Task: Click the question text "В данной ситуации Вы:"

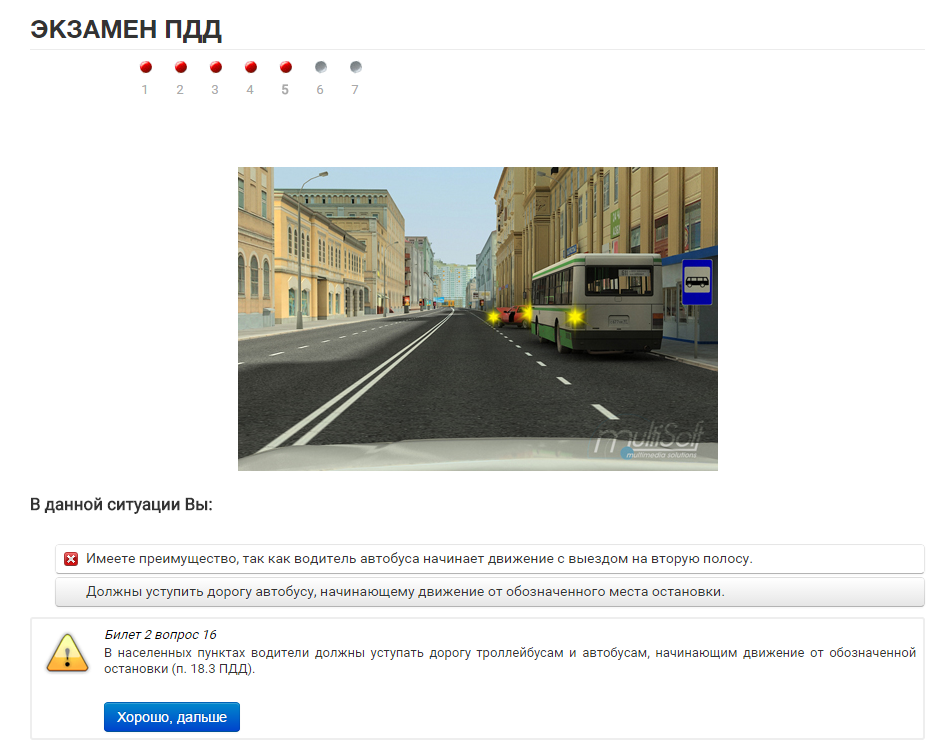Action: (x=121, y=505)
